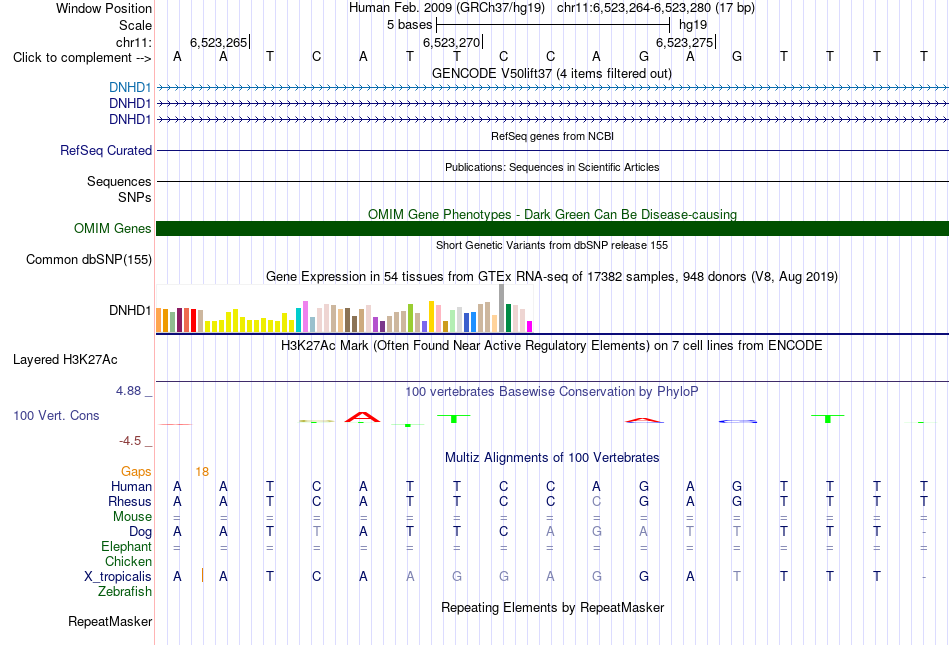Image resolution: width=950 pixels, height=645 pixels.
Task: Click the 'OMIM Gene Phenotypes' green title
Action: pyautogui.click(x=552, y=214)
